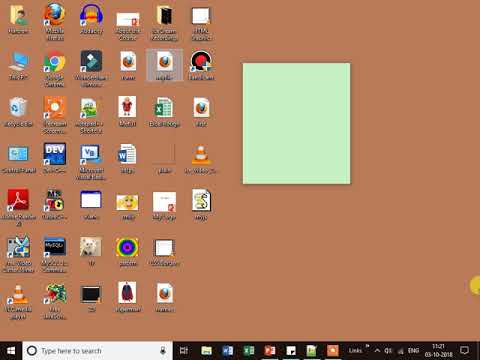
Task: Select the This PC desktop icon
Action: click(x=18, y=66)
